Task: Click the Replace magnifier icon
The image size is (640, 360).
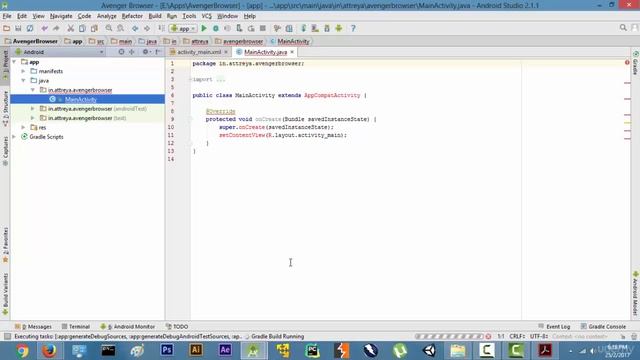Action: tap(121, 28)
